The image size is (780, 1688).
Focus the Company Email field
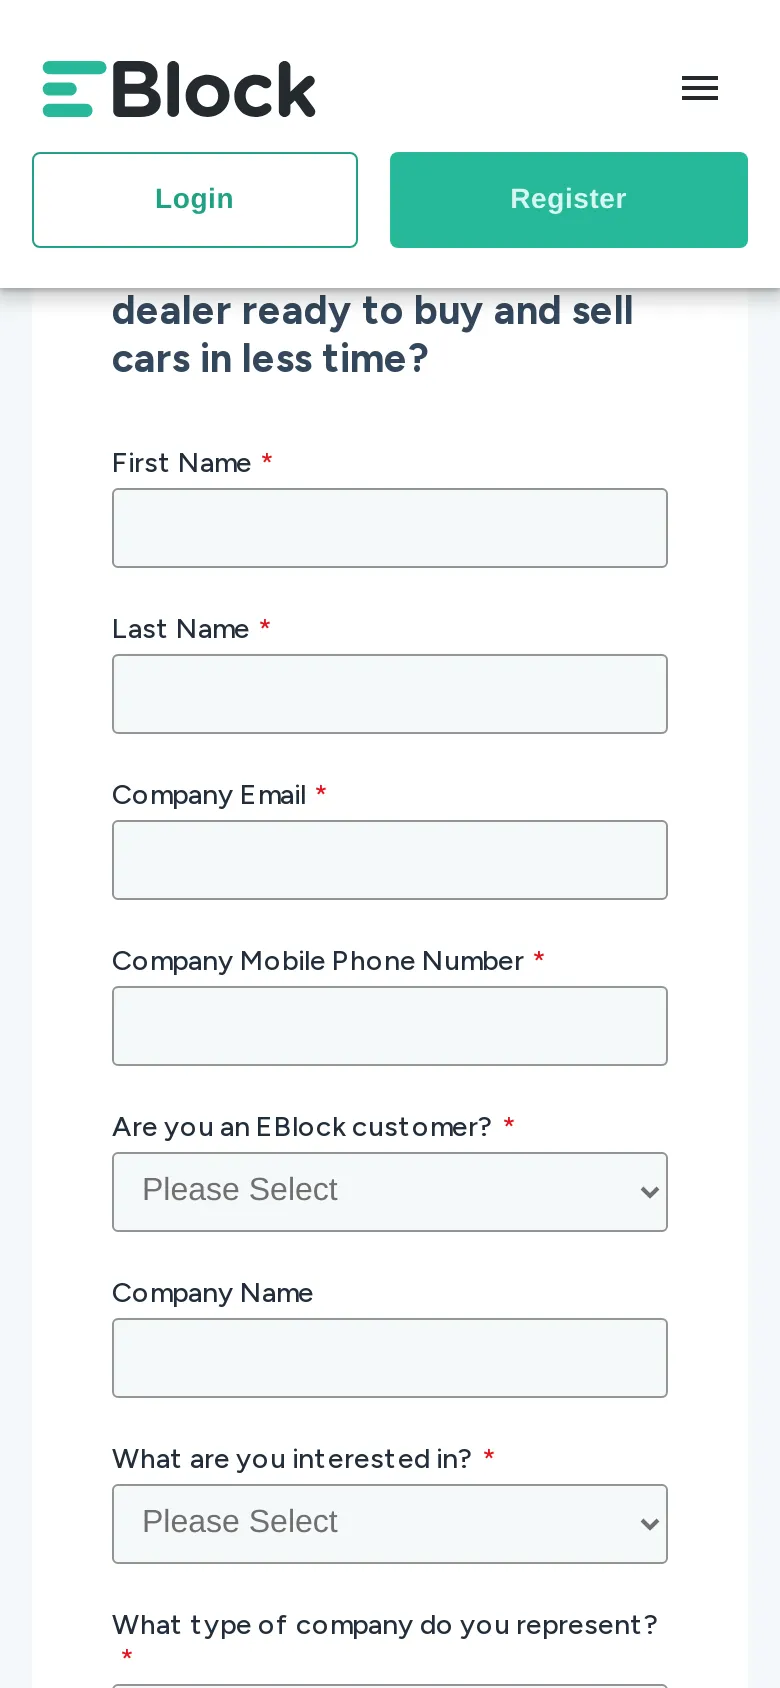coord(389,860)
